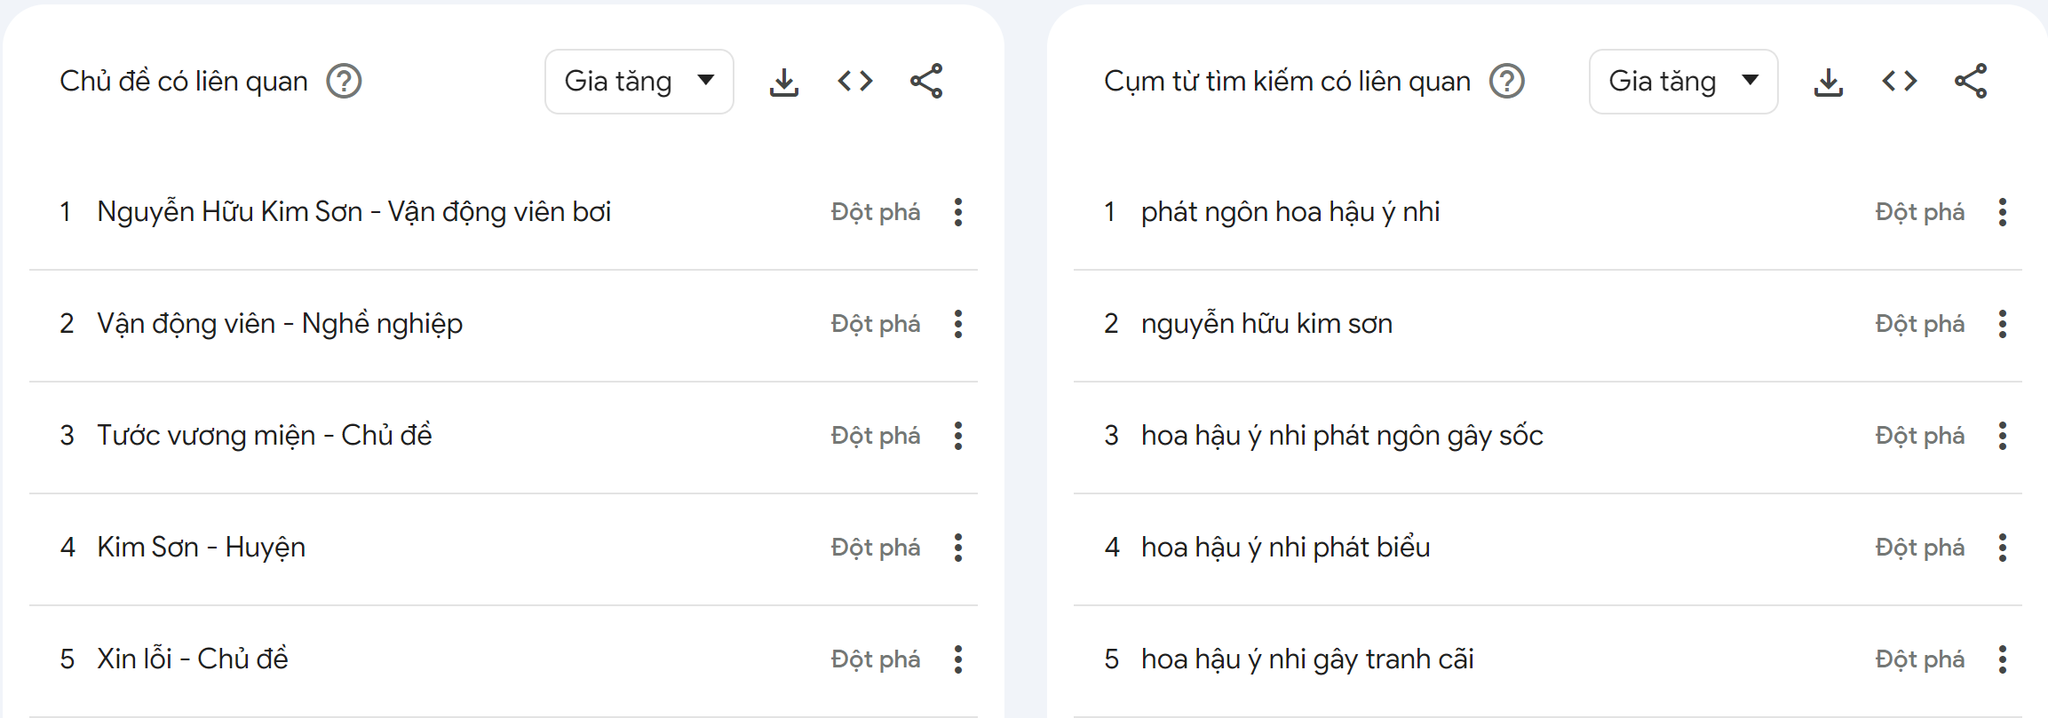Open topic Nguyễn Hữu Kim Sơn - Vận động viên bơi
2048x718 pixels.
(x=354, y=212)
